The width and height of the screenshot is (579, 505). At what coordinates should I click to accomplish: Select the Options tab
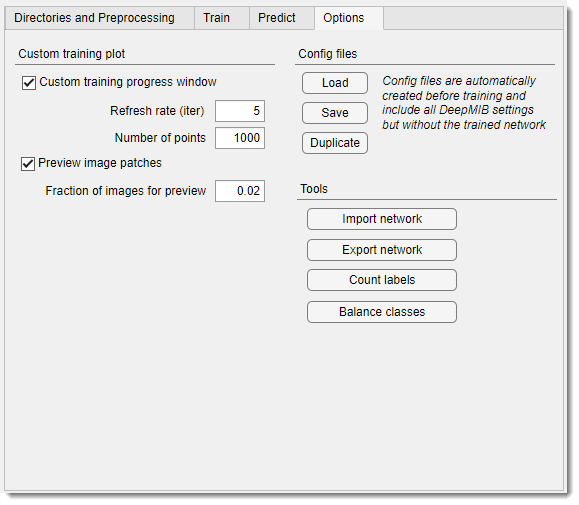pyautogui.click(x=344, y=18)
